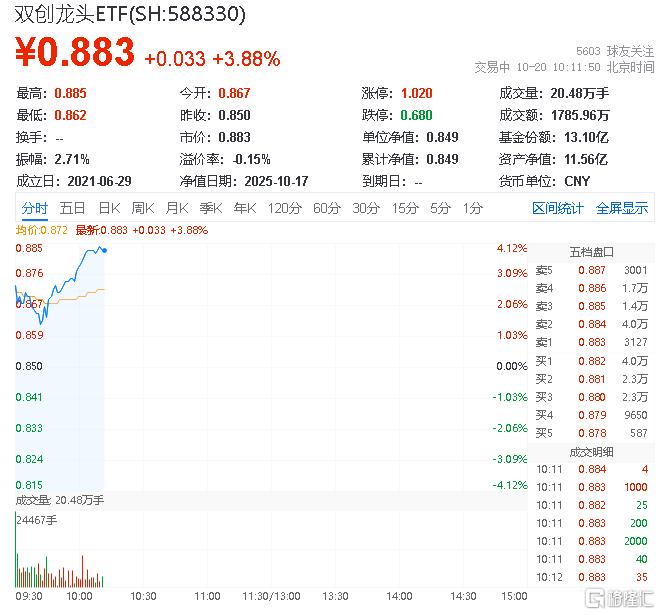This screenshot has width=660, height=615.
Task: Select the 年K yearly chart tab
Action: 244,208
